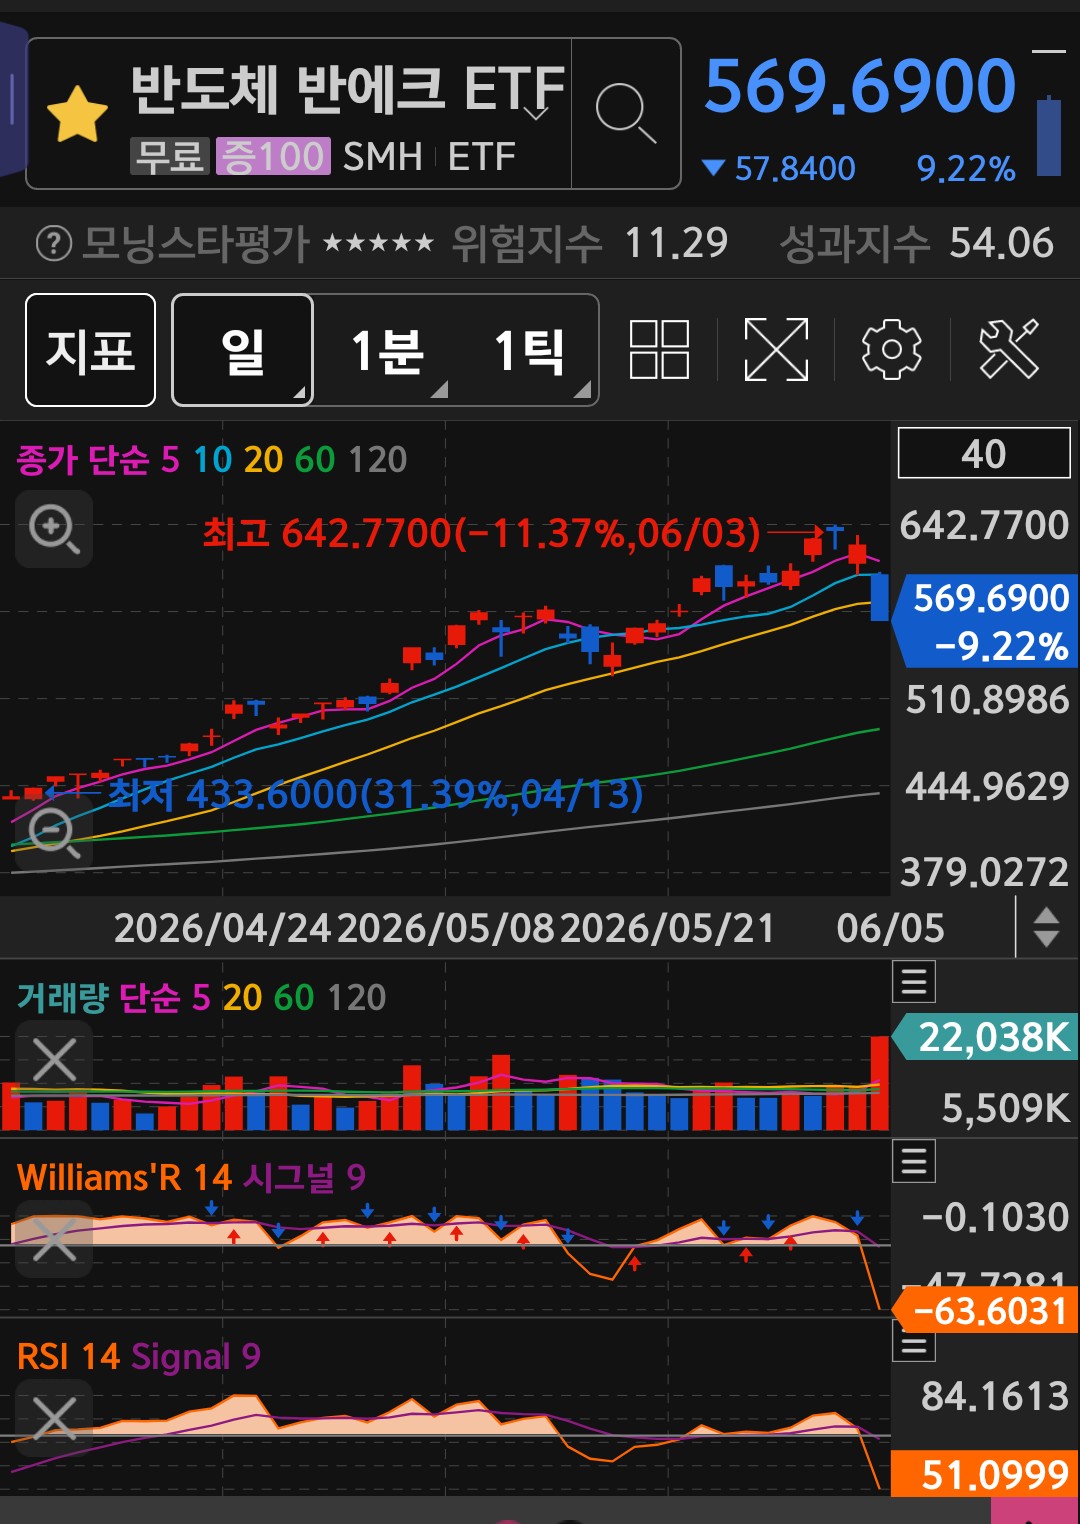Click the 22,038K volume value tag

coord(986,1037)
